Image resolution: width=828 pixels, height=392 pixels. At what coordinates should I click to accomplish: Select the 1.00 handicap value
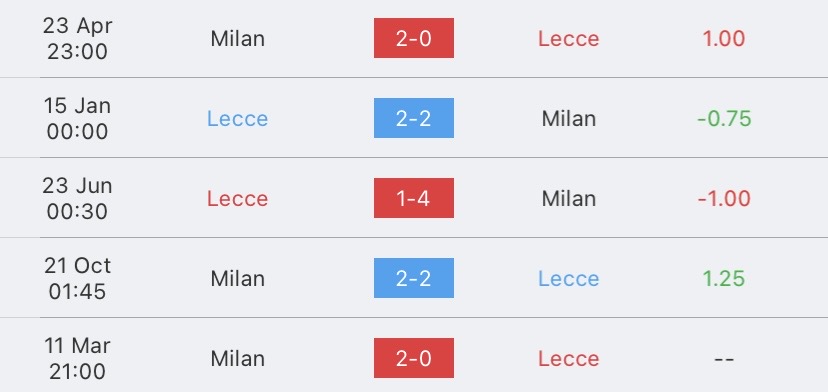[723, 39]
